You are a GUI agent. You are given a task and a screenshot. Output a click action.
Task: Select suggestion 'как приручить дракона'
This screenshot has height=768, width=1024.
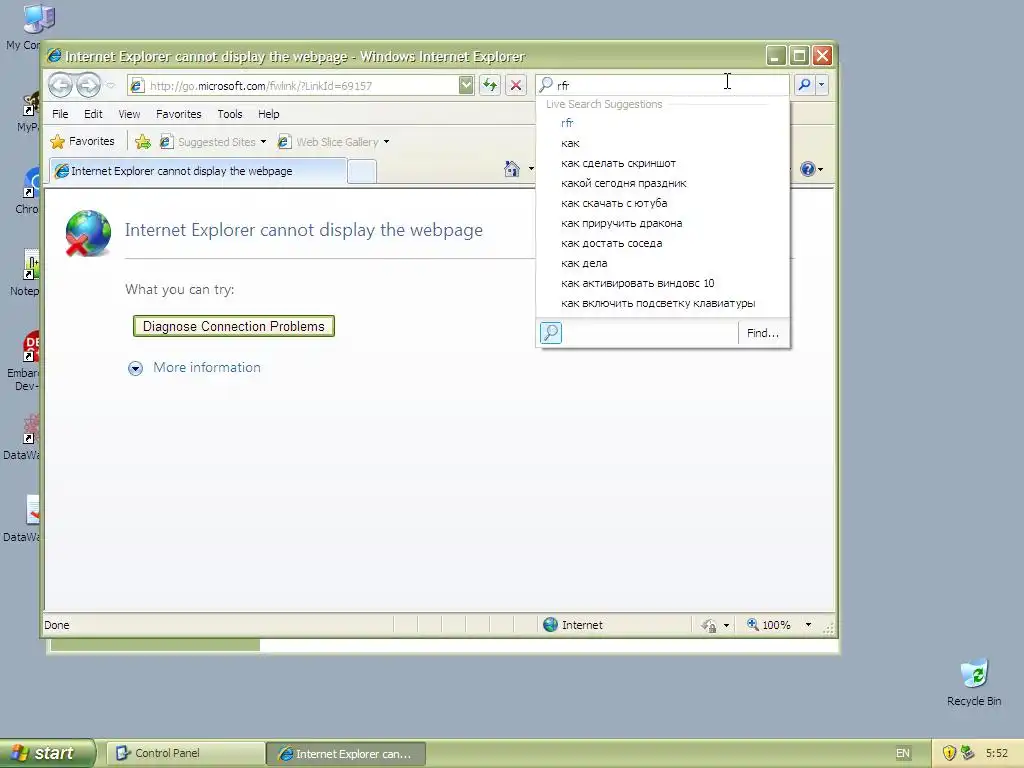[662, 223]
